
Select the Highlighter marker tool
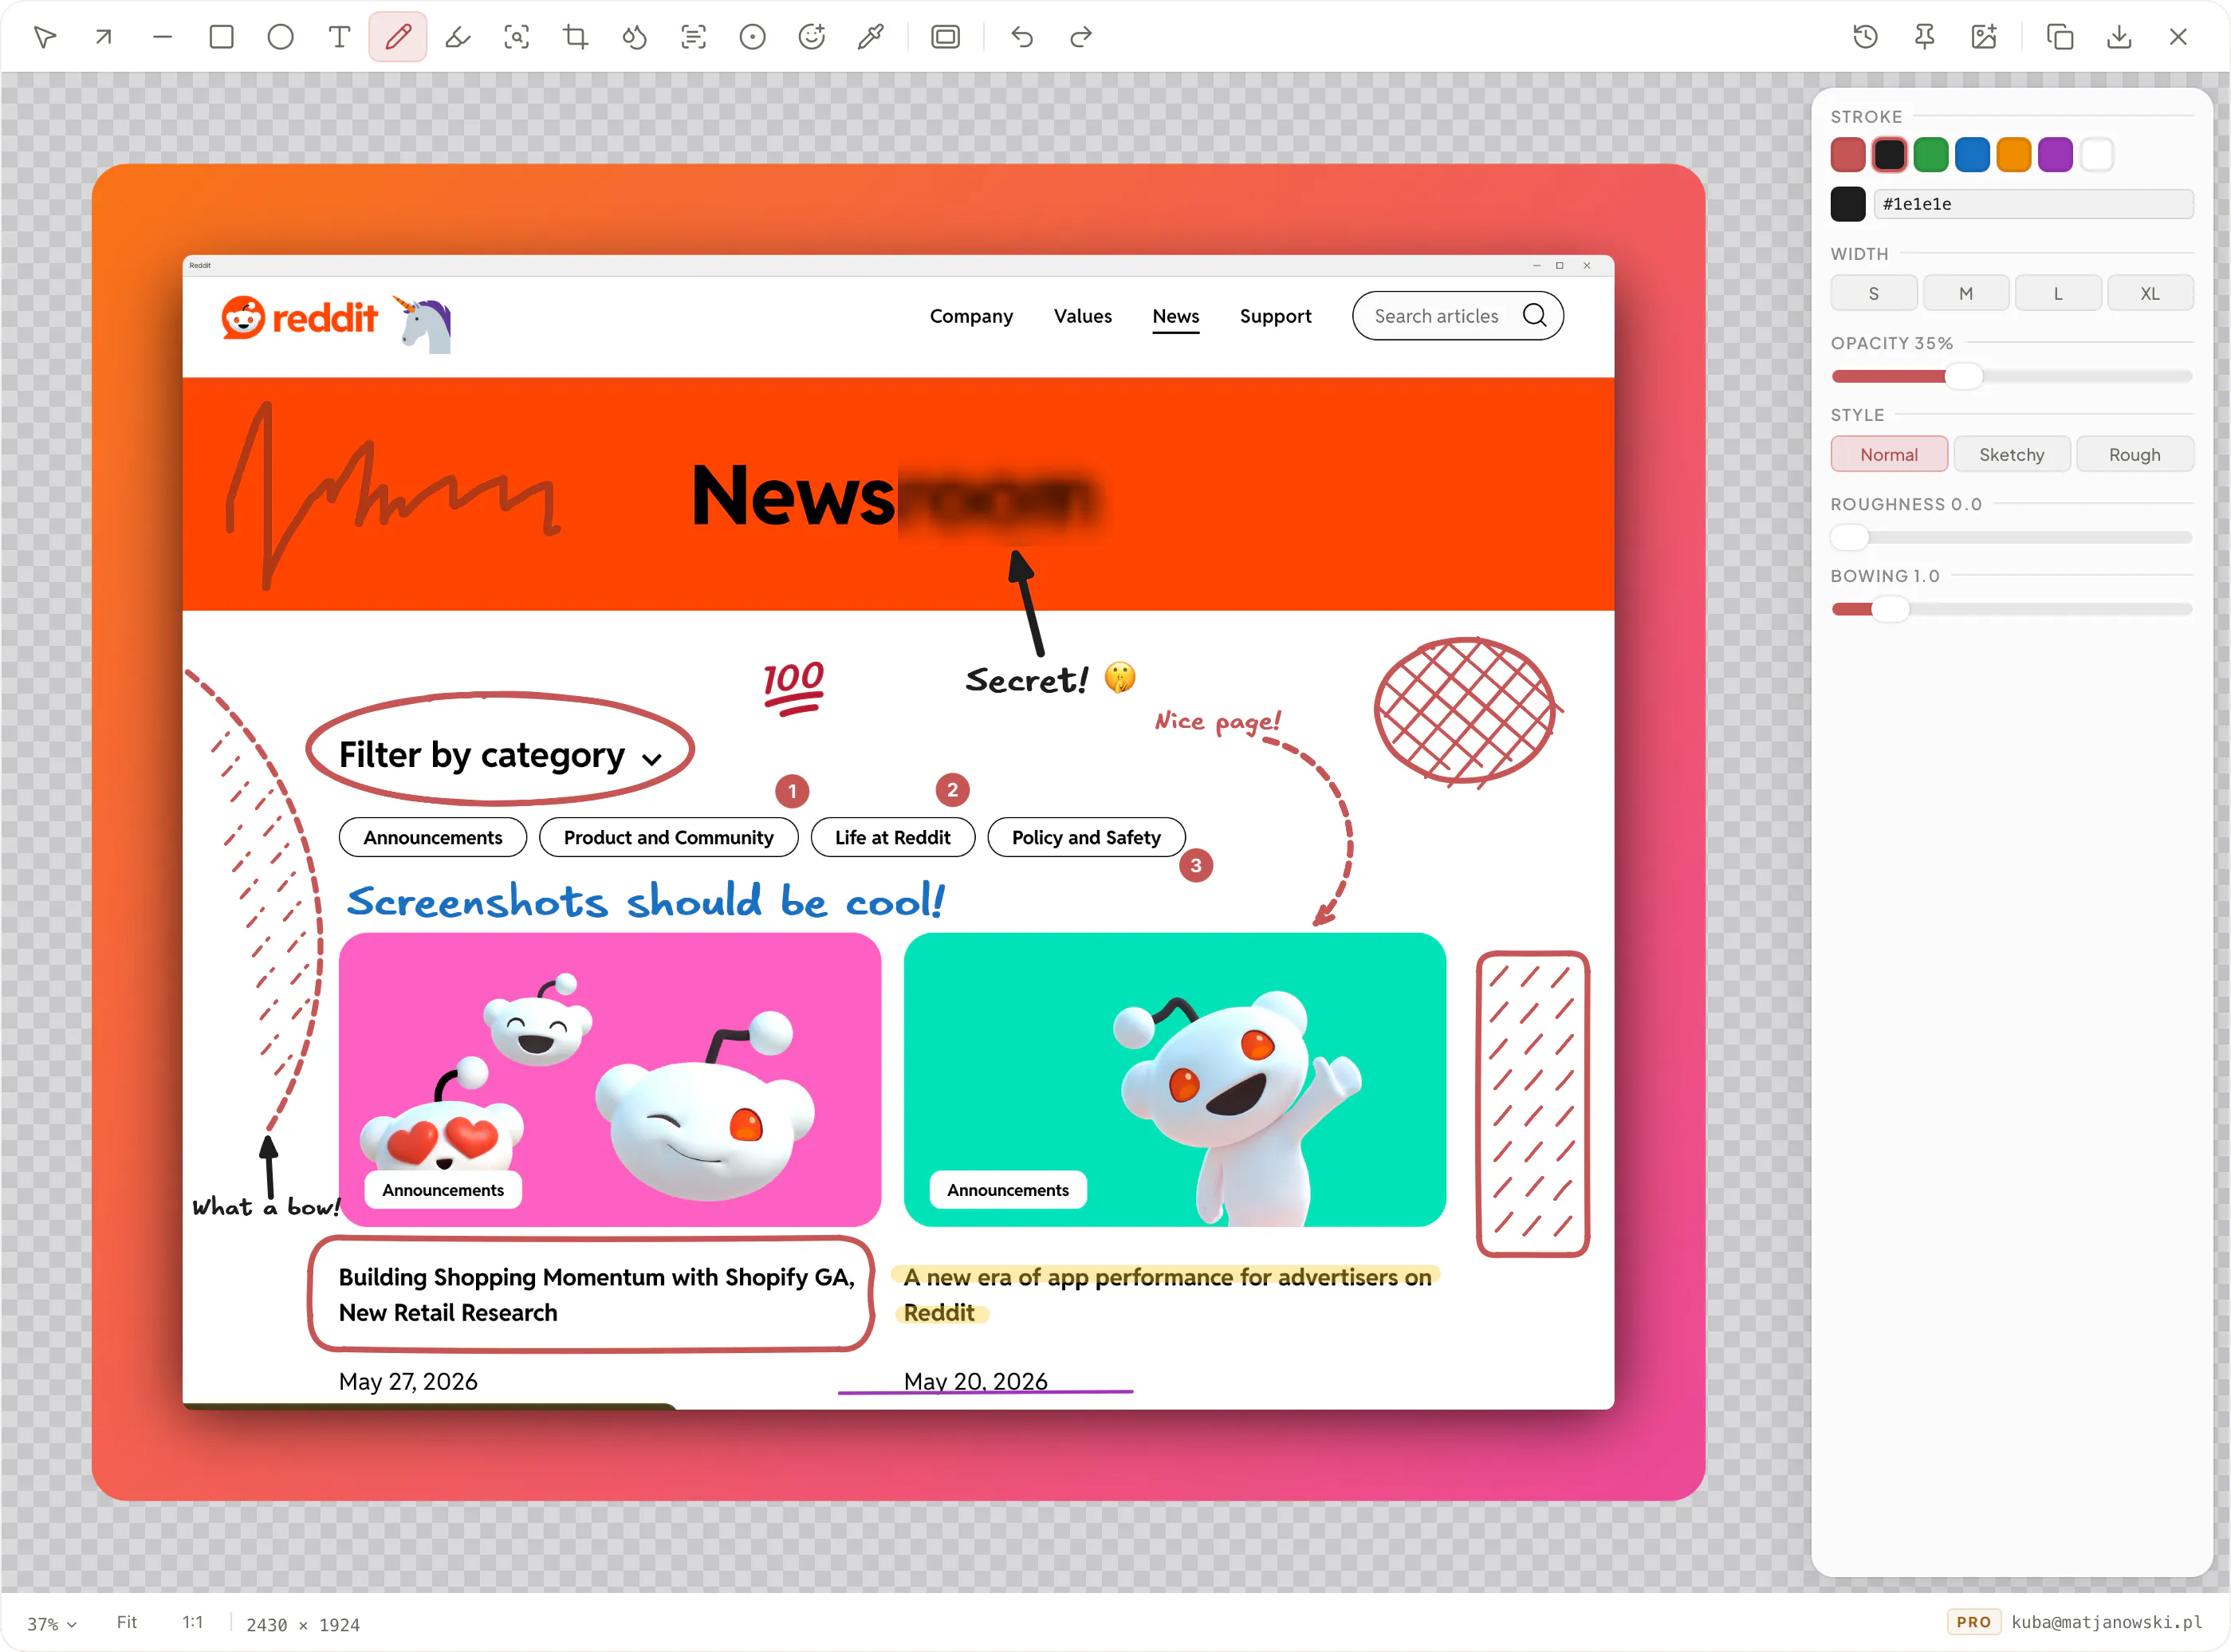[x=458, y=37]
